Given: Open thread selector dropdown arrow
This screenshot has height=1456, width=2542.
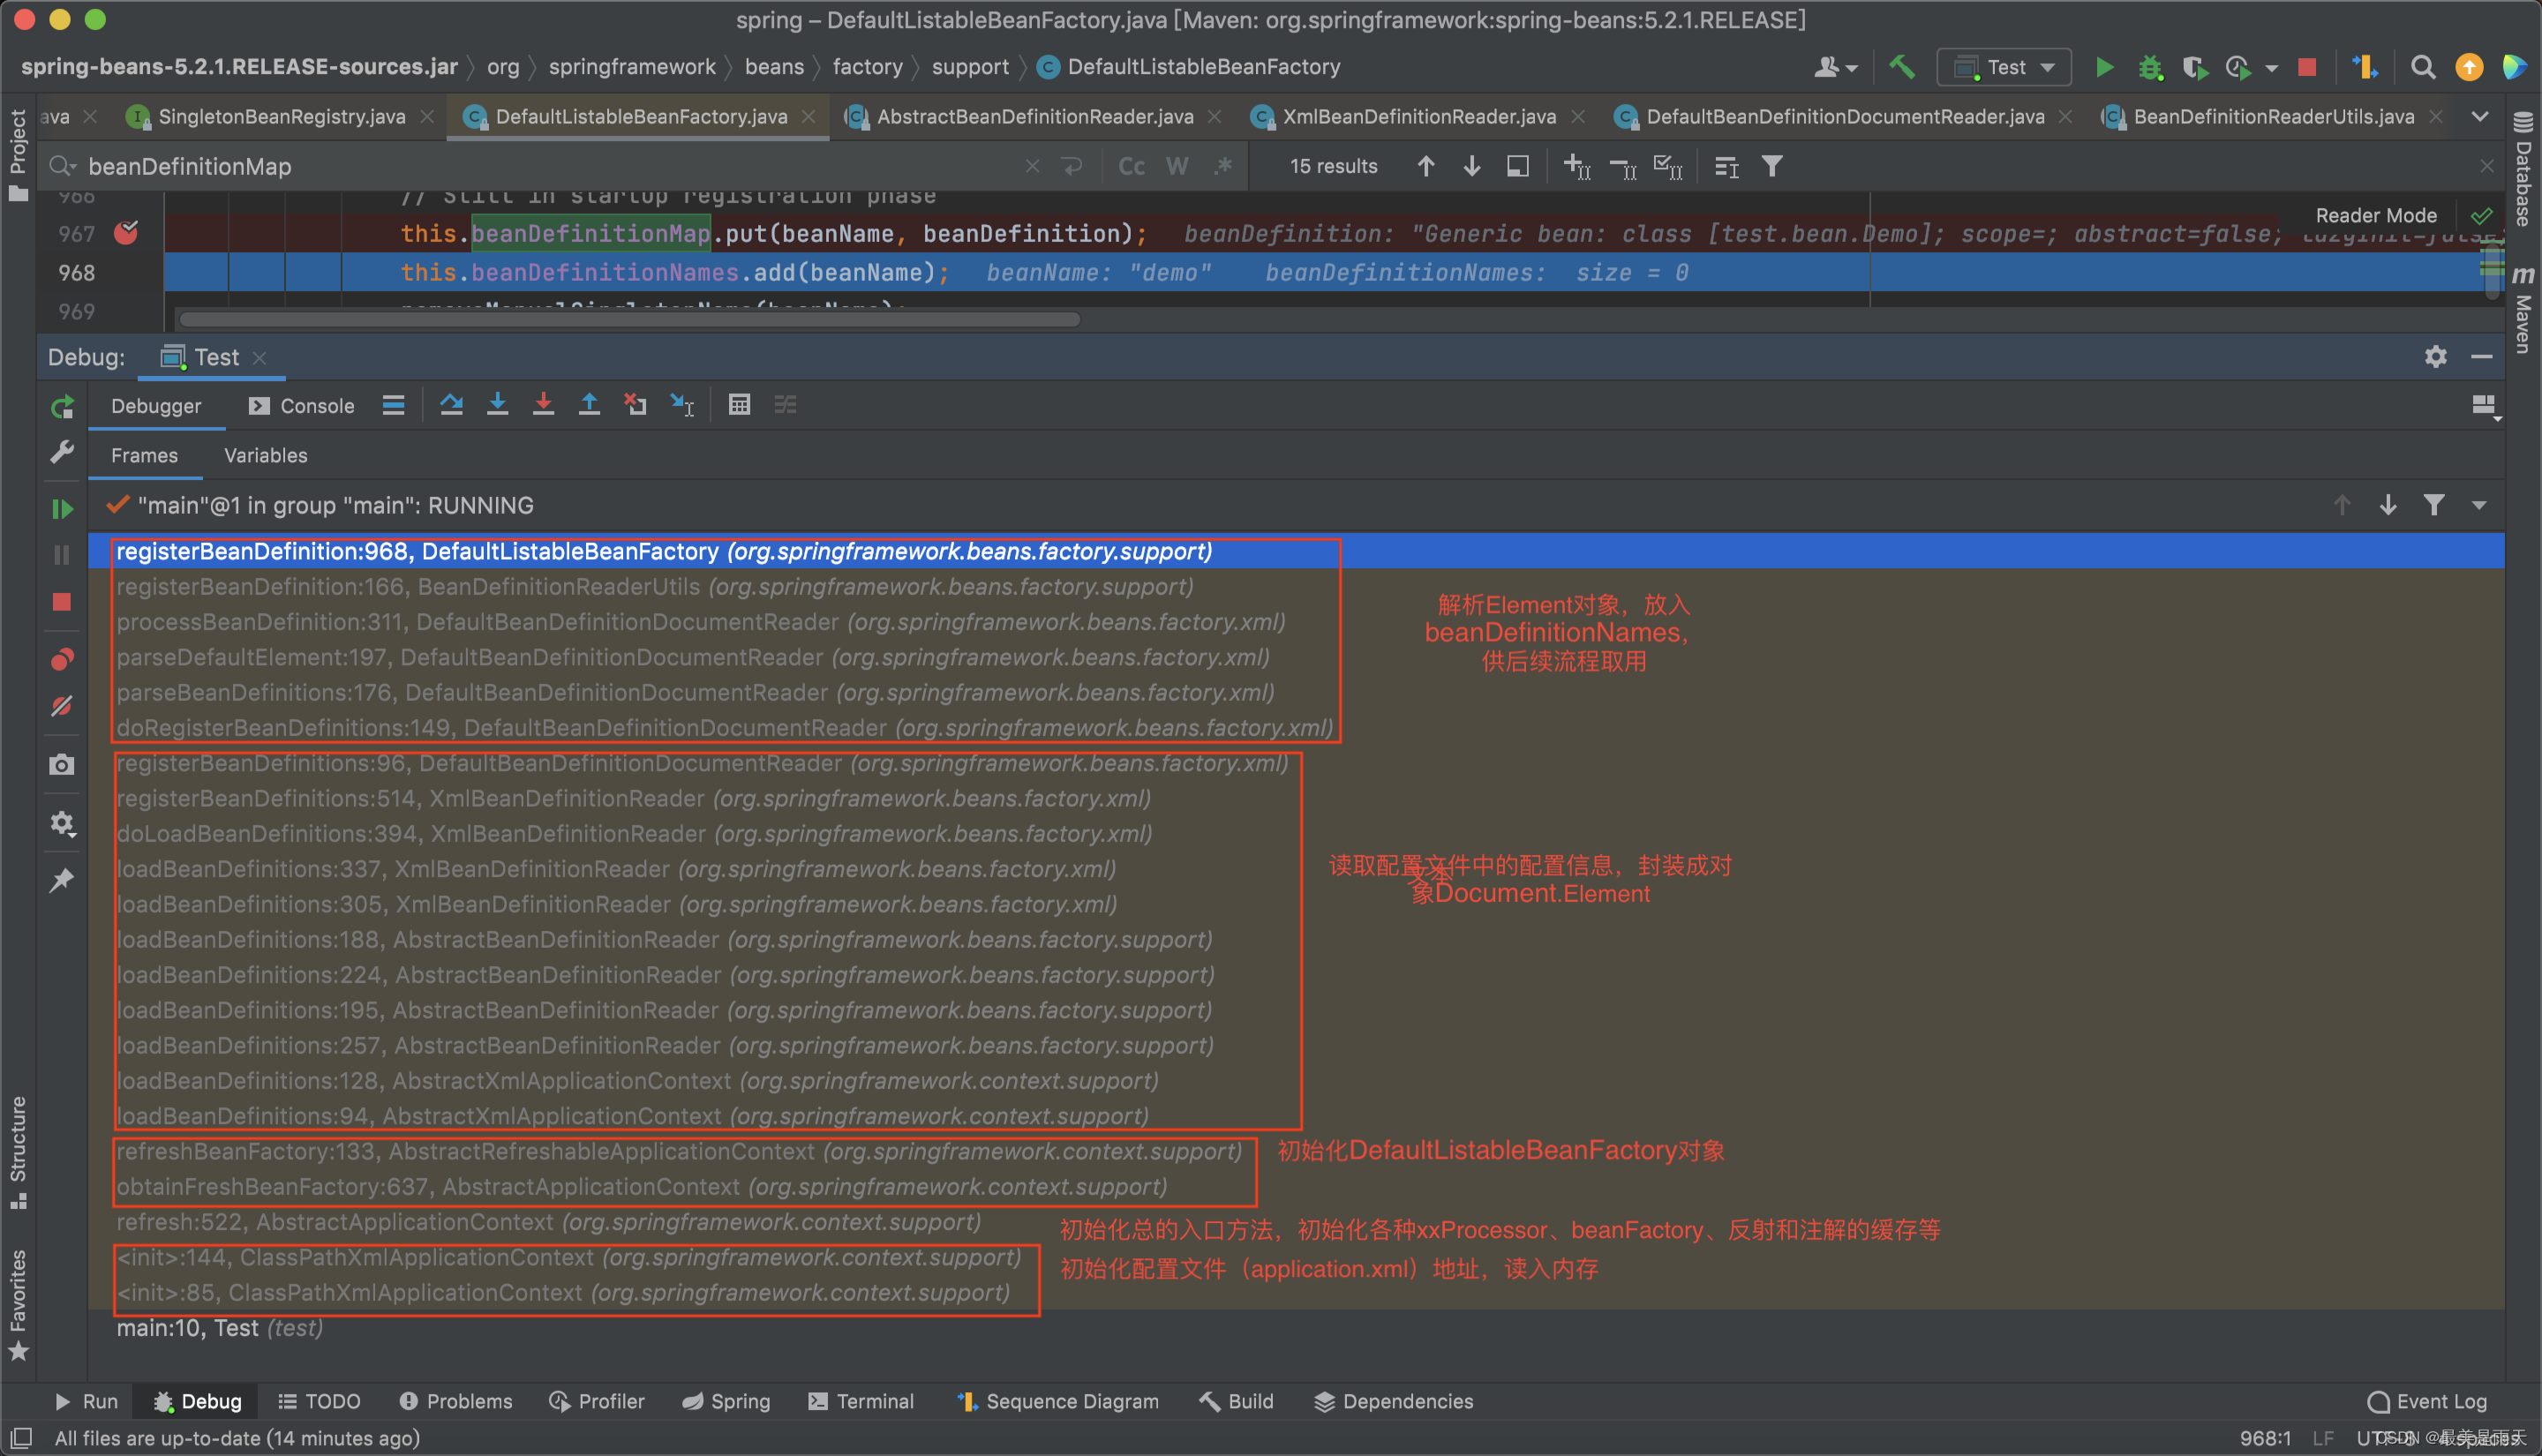Looking at the screenshot, I should coord(2479,506).
